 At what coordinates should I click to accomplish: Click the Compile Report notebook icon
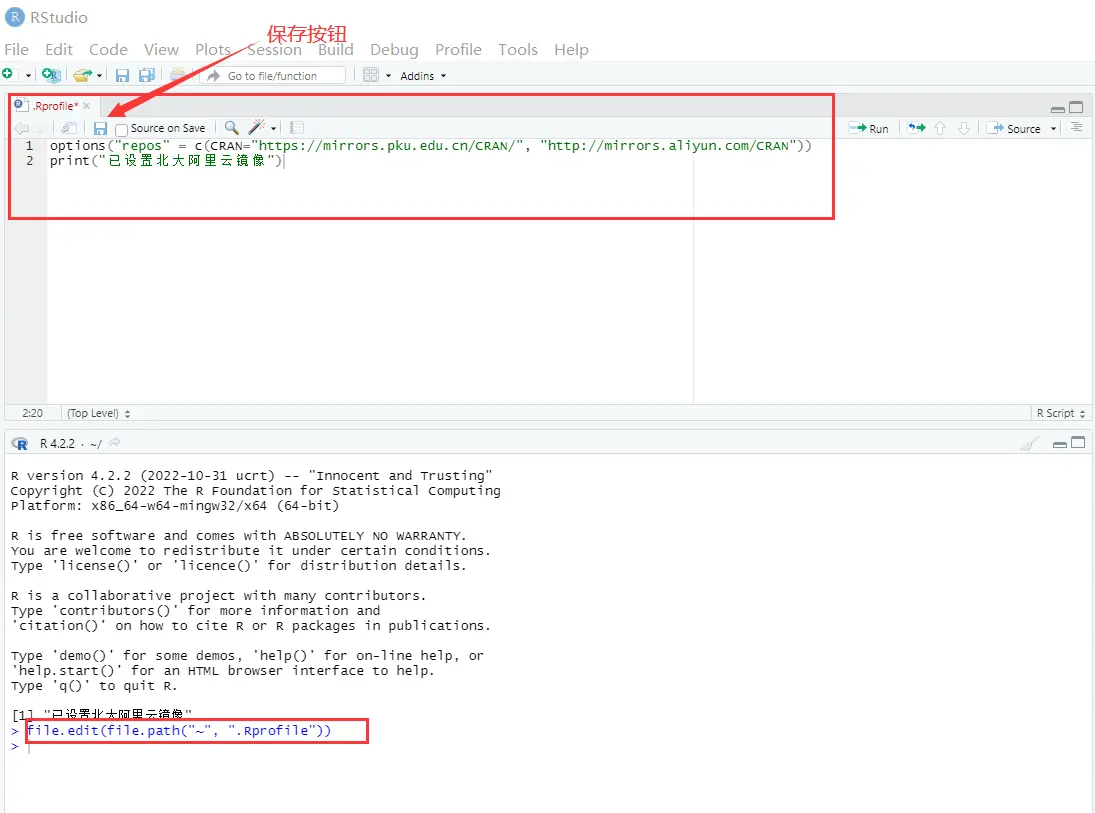pos(297,128)
